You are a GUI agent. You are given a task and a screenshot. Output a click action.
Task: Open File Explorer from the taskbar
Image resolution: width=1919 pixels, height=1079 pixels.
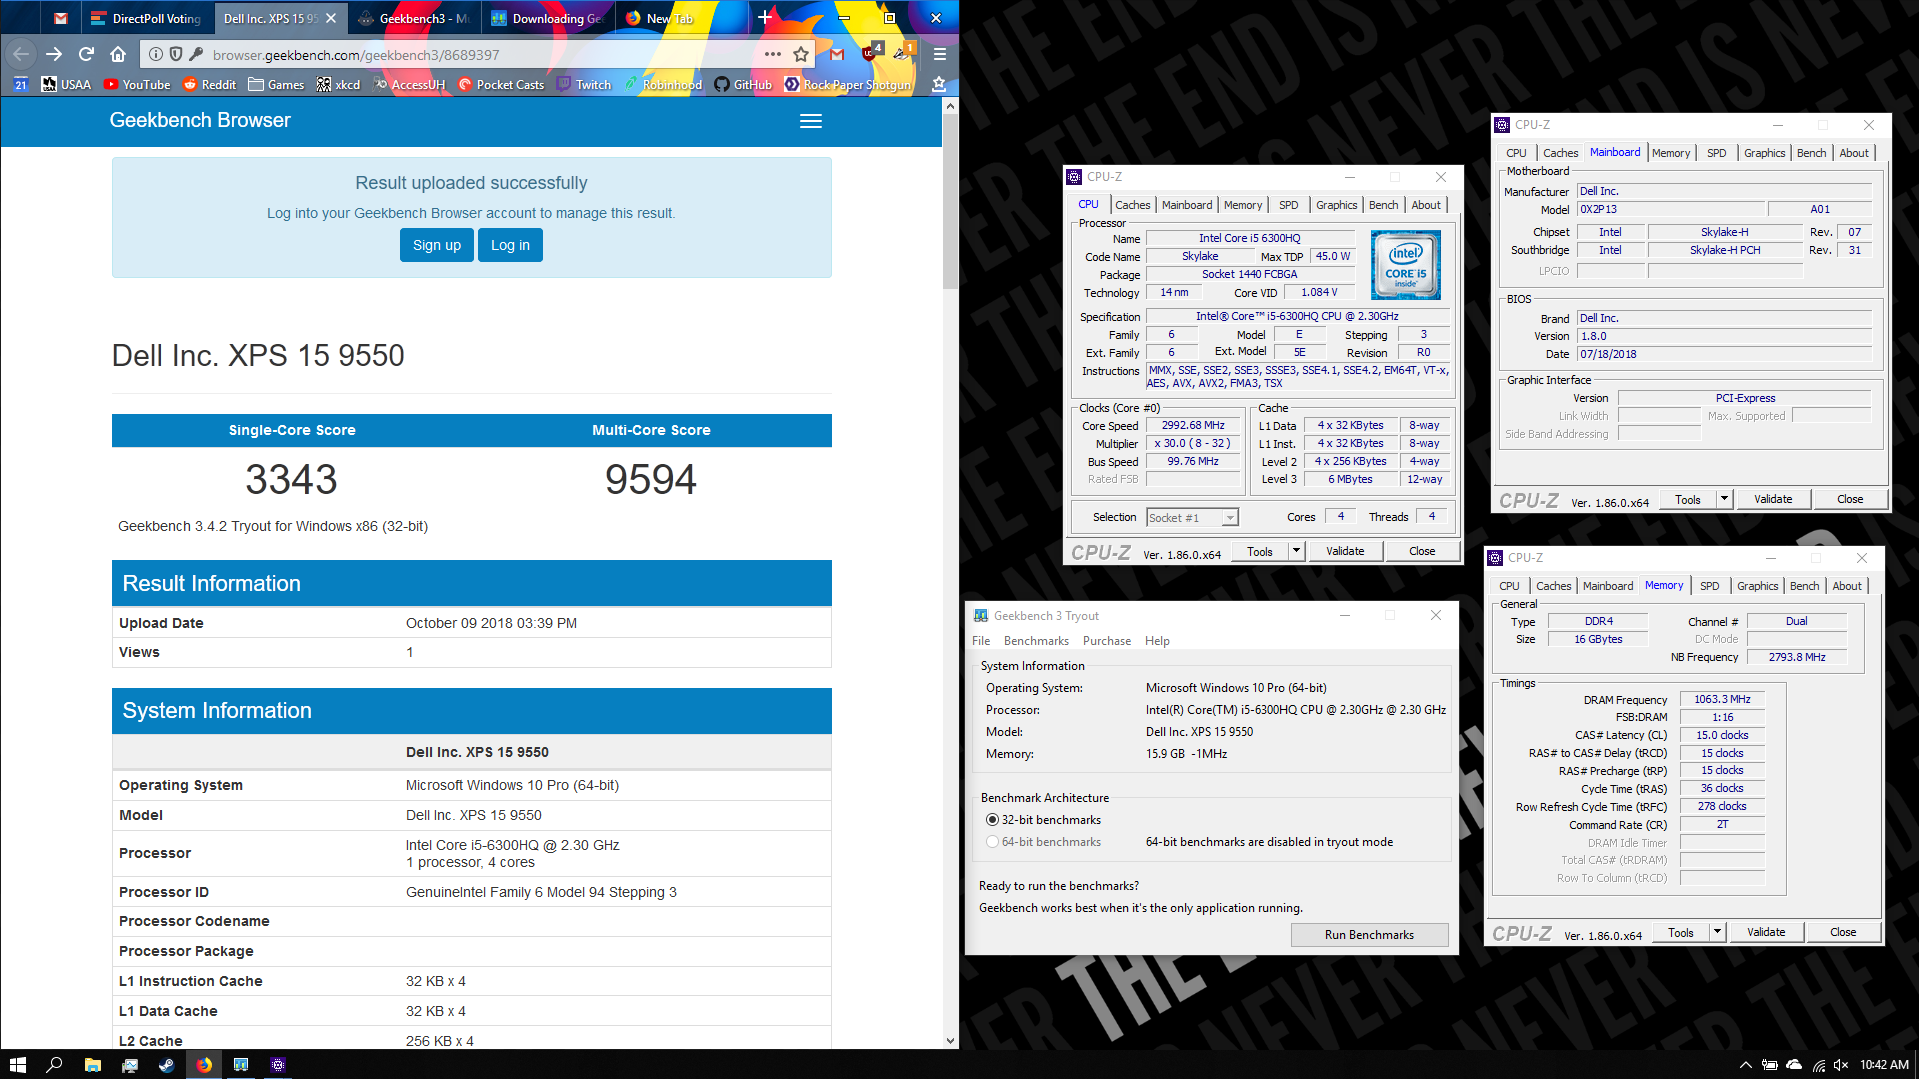point(92,1065)
